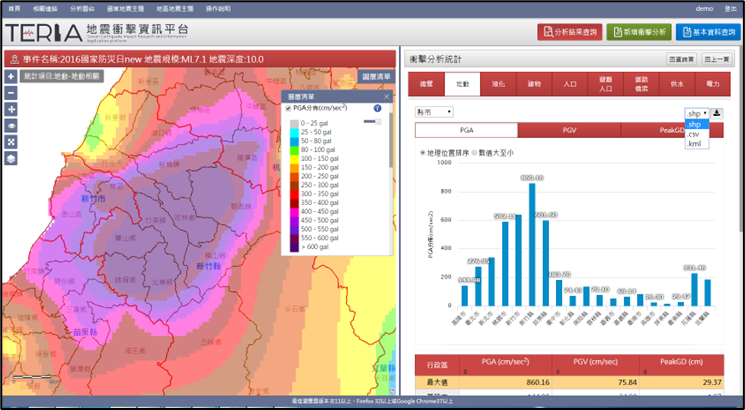The image size is (745, 410).
Task: Click the full-extent expand map icon
Action: click(10, 142)
